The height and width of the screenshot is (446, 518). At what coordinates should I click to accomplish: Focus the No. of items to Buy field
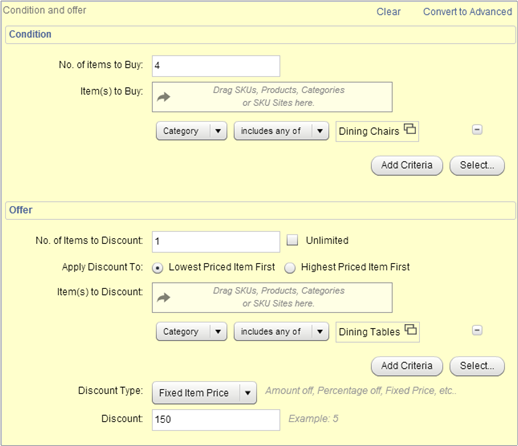[216, 66]
